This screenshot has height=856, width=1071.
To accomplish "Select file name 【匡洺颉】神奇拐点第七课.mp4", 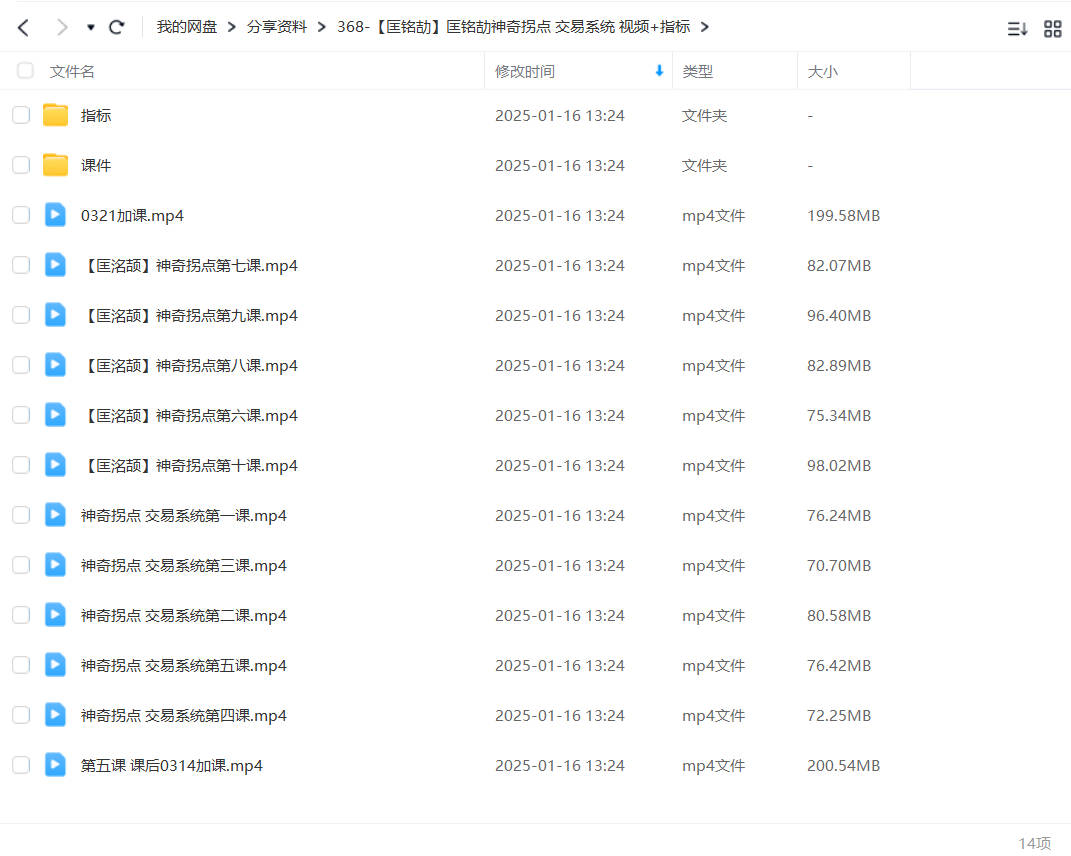I will click(189, 266).
